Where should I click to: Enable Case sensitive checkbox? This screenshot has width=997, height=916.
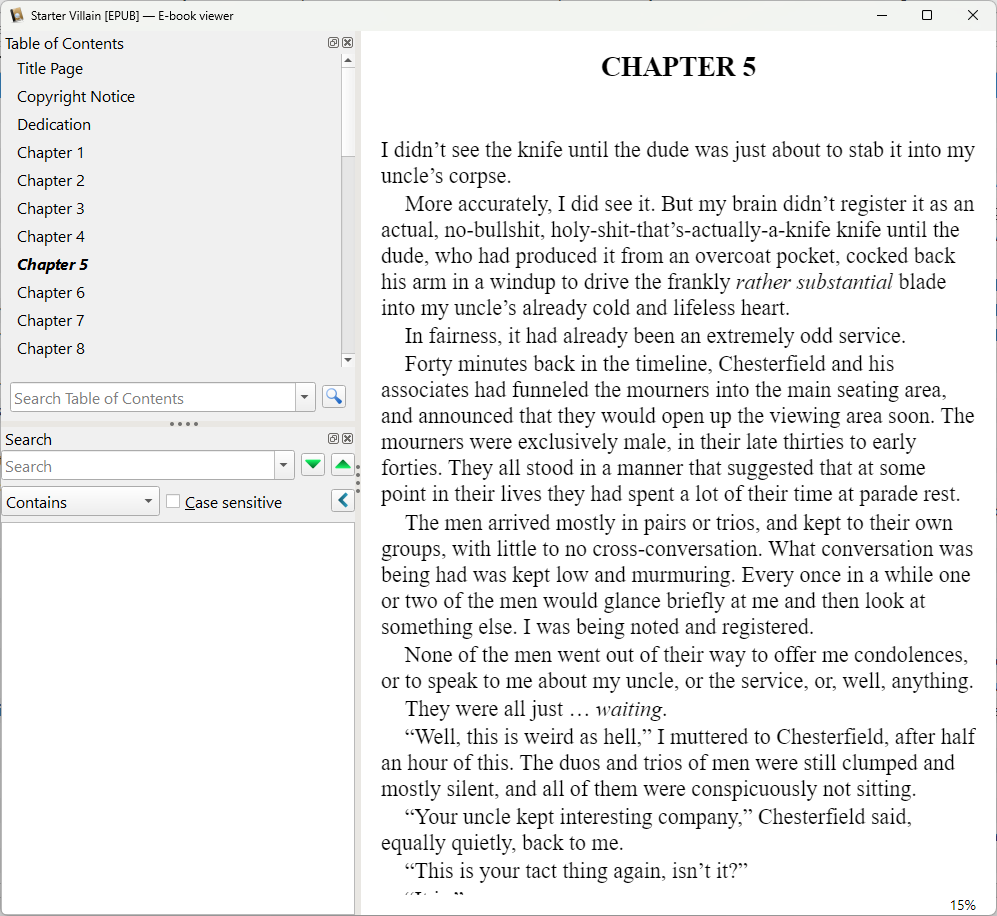click(173, 502)
